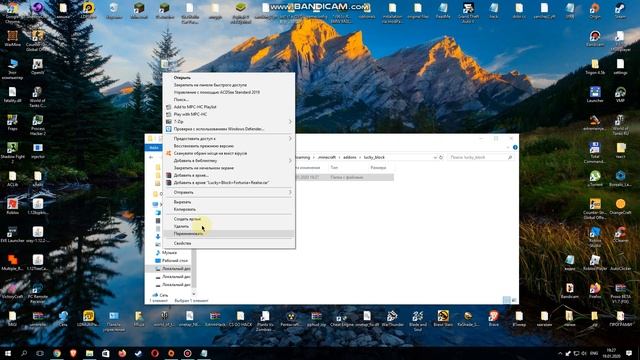
Task: Open File Explorer from the taskbar
Action: point(89,353)
